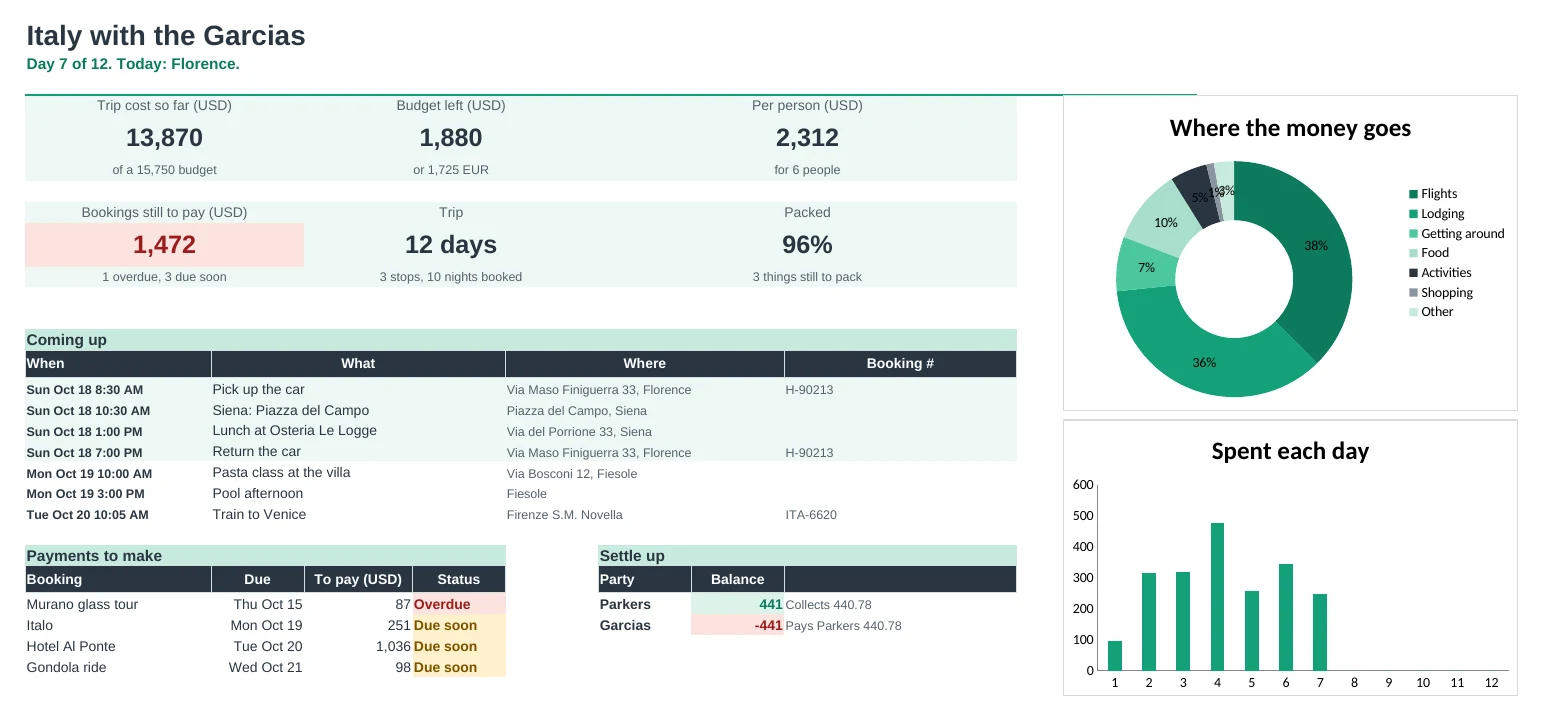Click the Flights legend color swatch
This screenshot has height=720, width=1542.
(x=1413, y=194)
